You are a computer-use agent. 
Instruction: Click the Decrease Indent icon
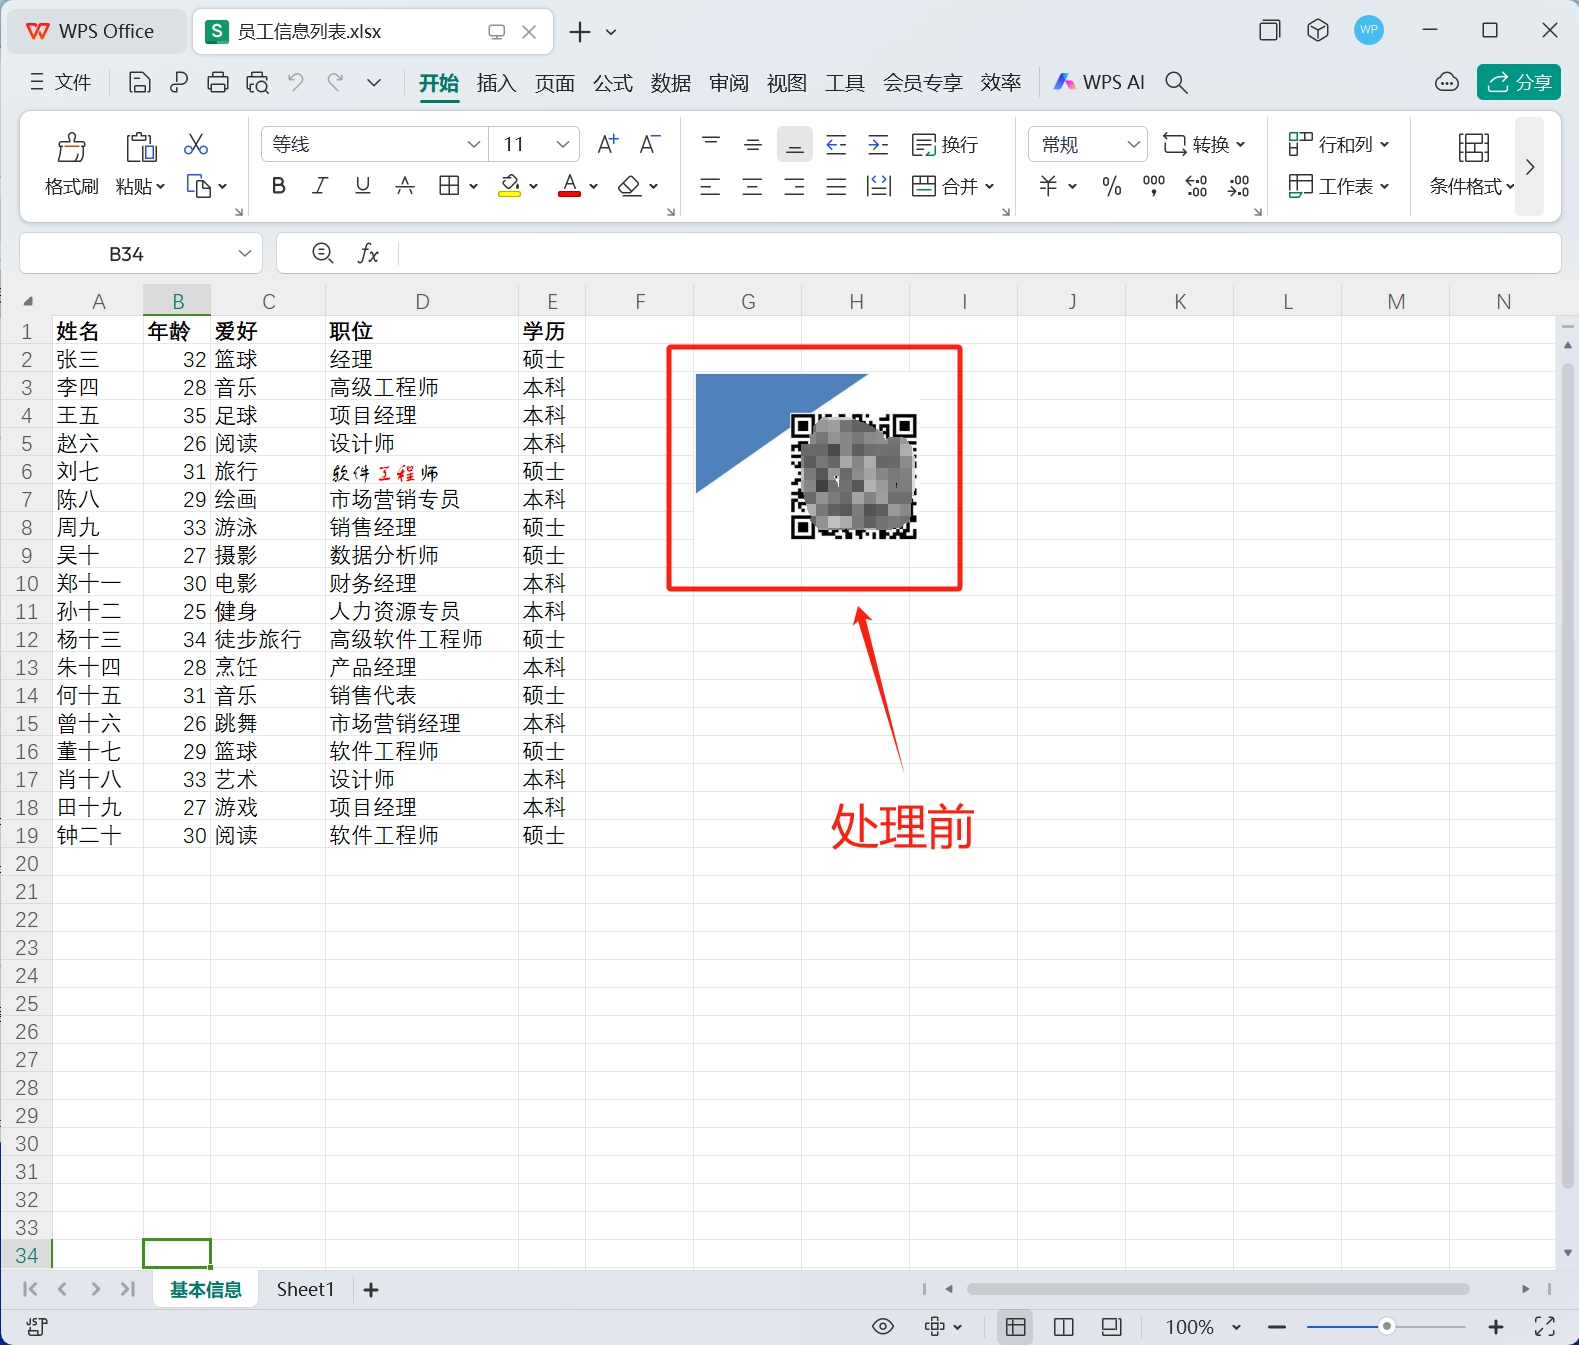(x=836, y=145)
